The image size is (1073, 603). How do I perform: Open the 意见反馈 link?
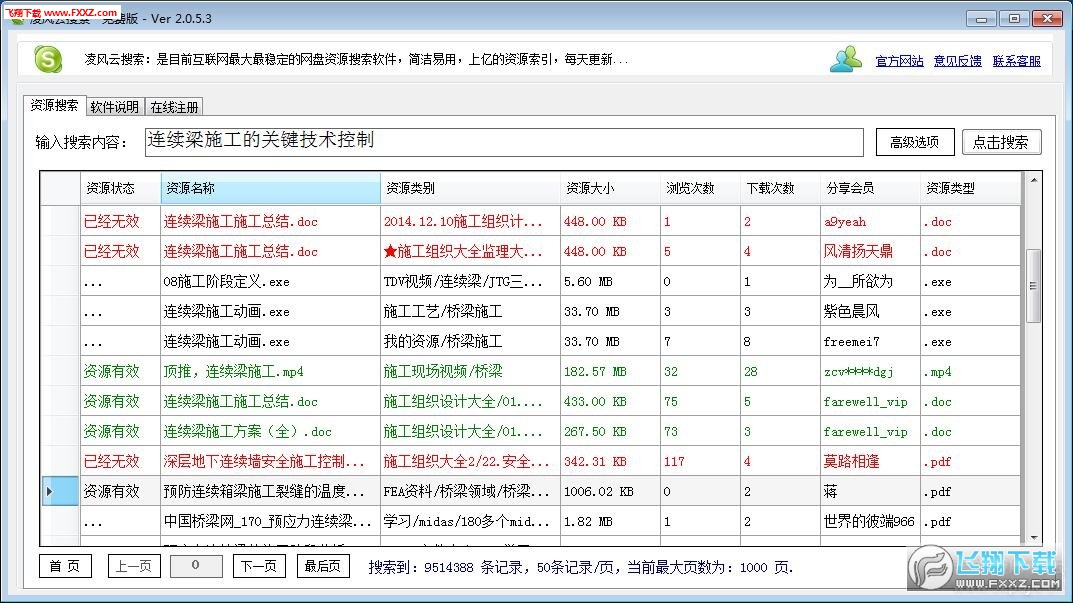pyautogui.click(x=957, y=61)
